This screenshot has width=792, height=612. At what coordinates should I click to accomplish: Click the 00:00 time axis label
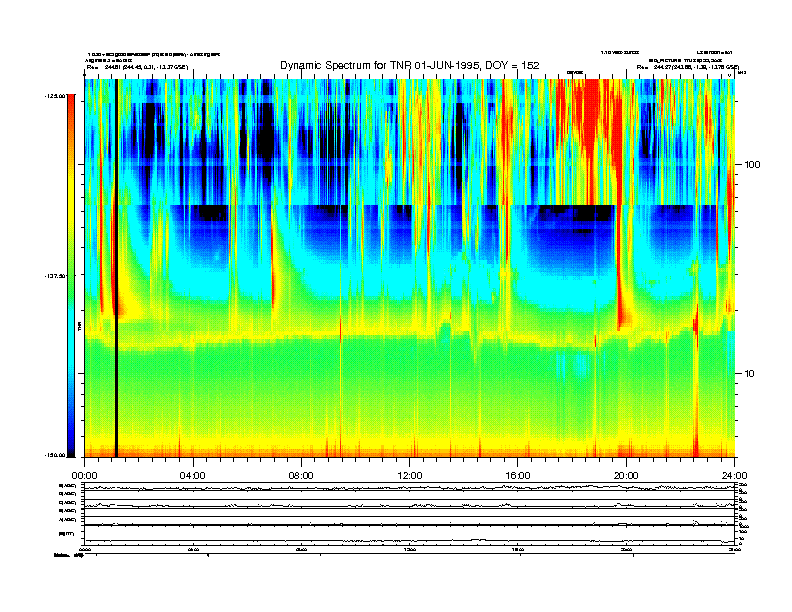[84, 476]
